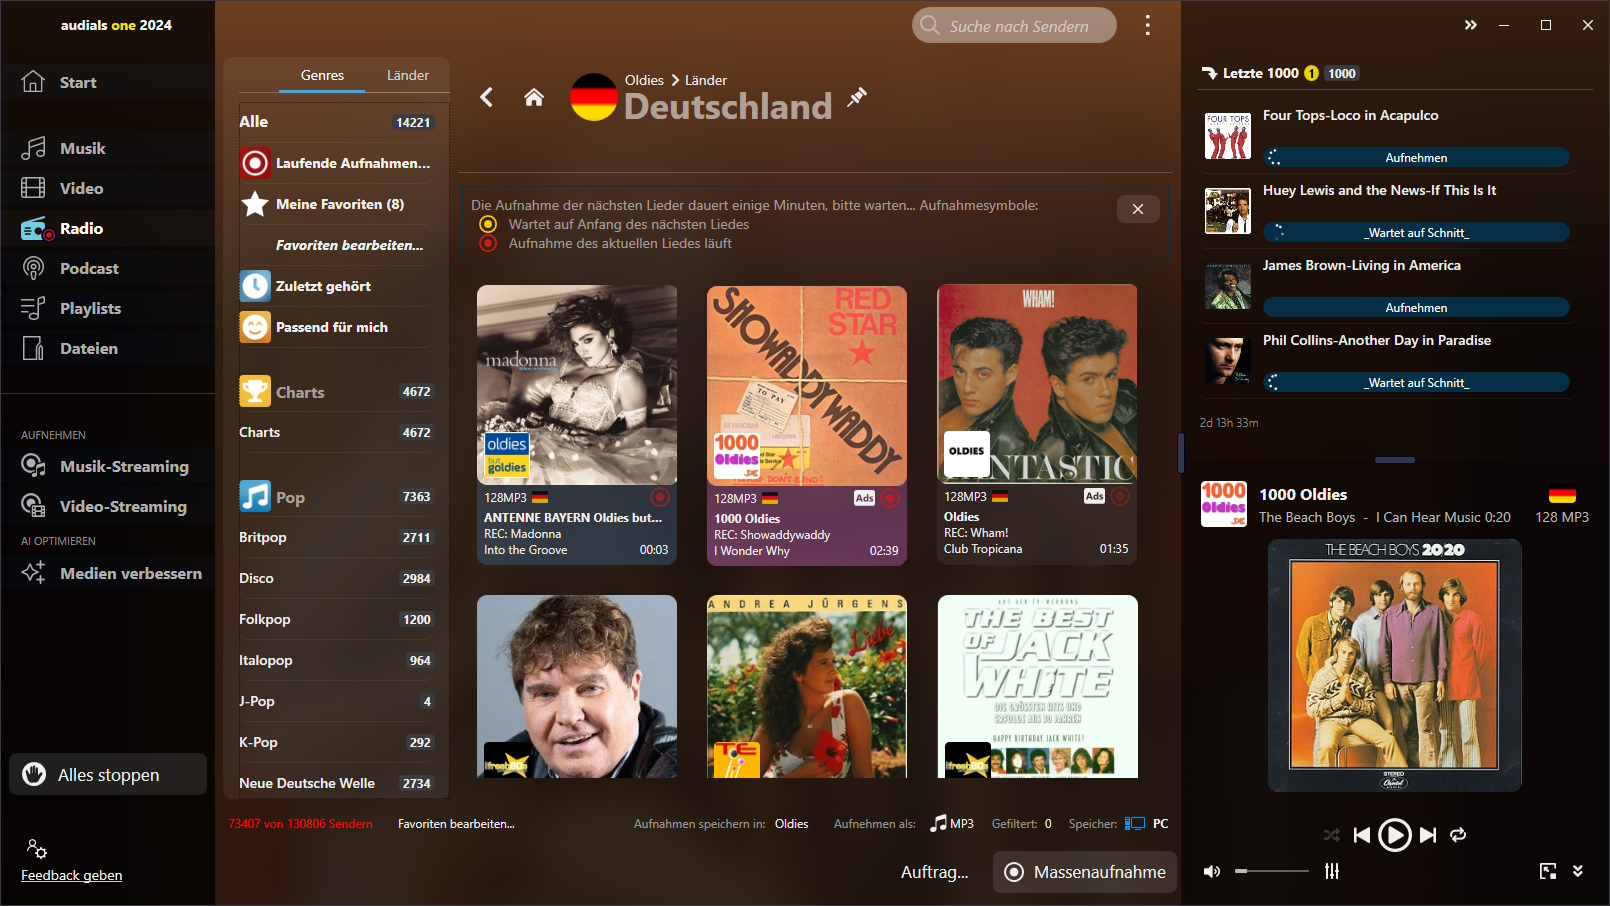Open the Best of Jack White station thumbnail
1610x906 pixels.
coord(1038,686)
